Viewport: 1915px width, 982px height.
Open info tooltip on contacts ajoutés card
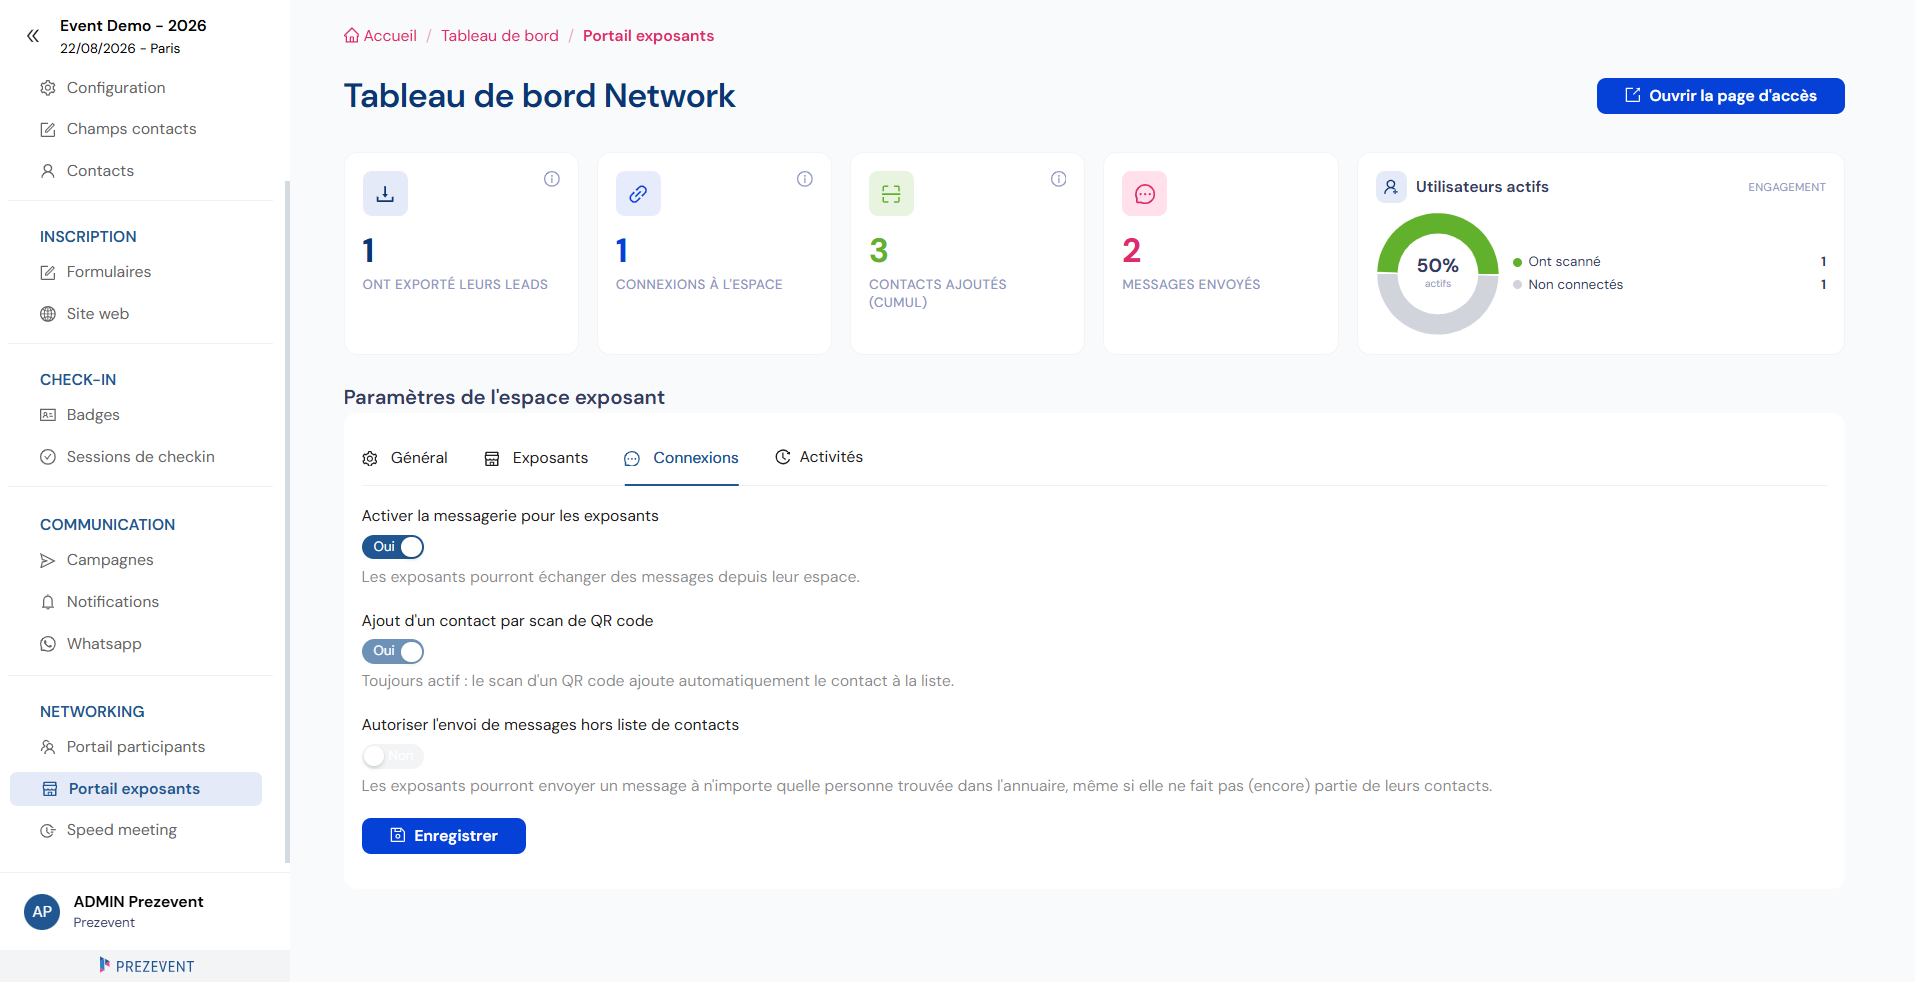tap(1059, 179)
